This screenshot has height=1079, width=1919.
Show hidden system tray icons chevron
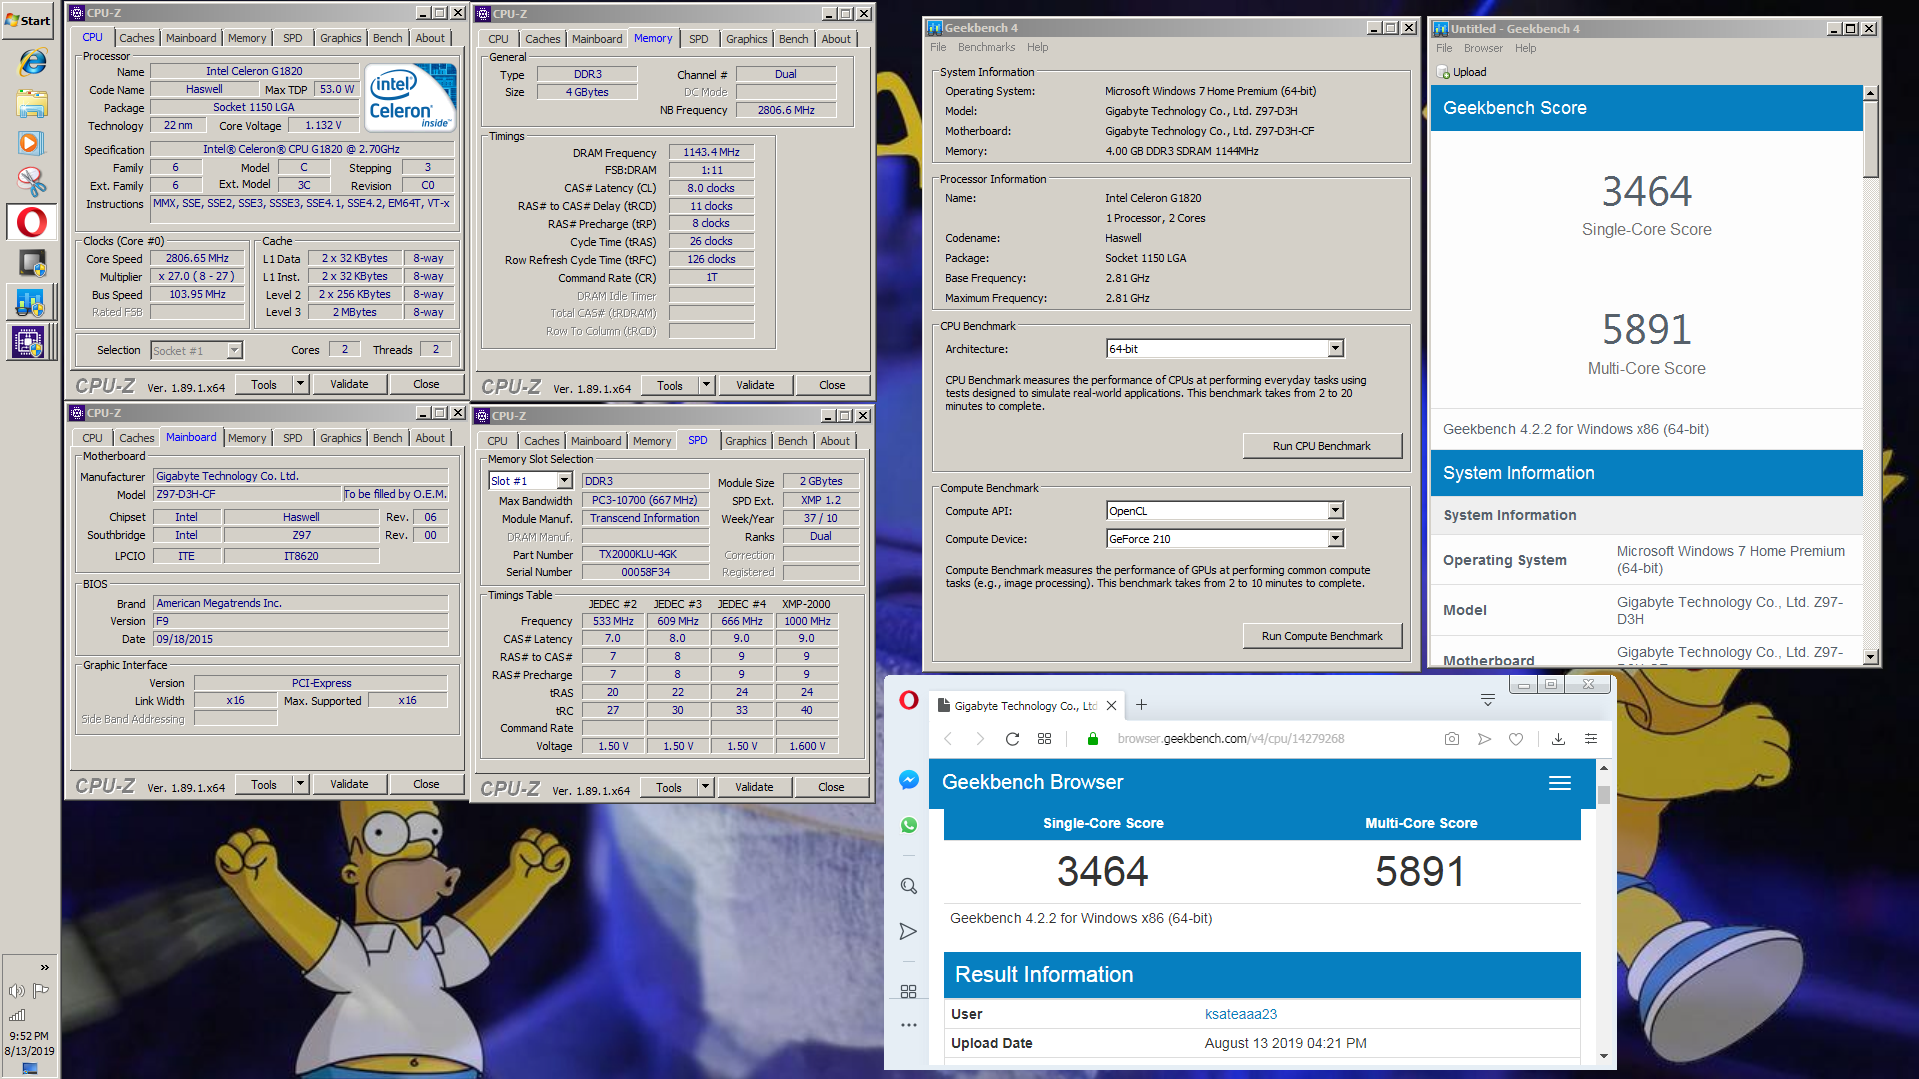point(44,967)
